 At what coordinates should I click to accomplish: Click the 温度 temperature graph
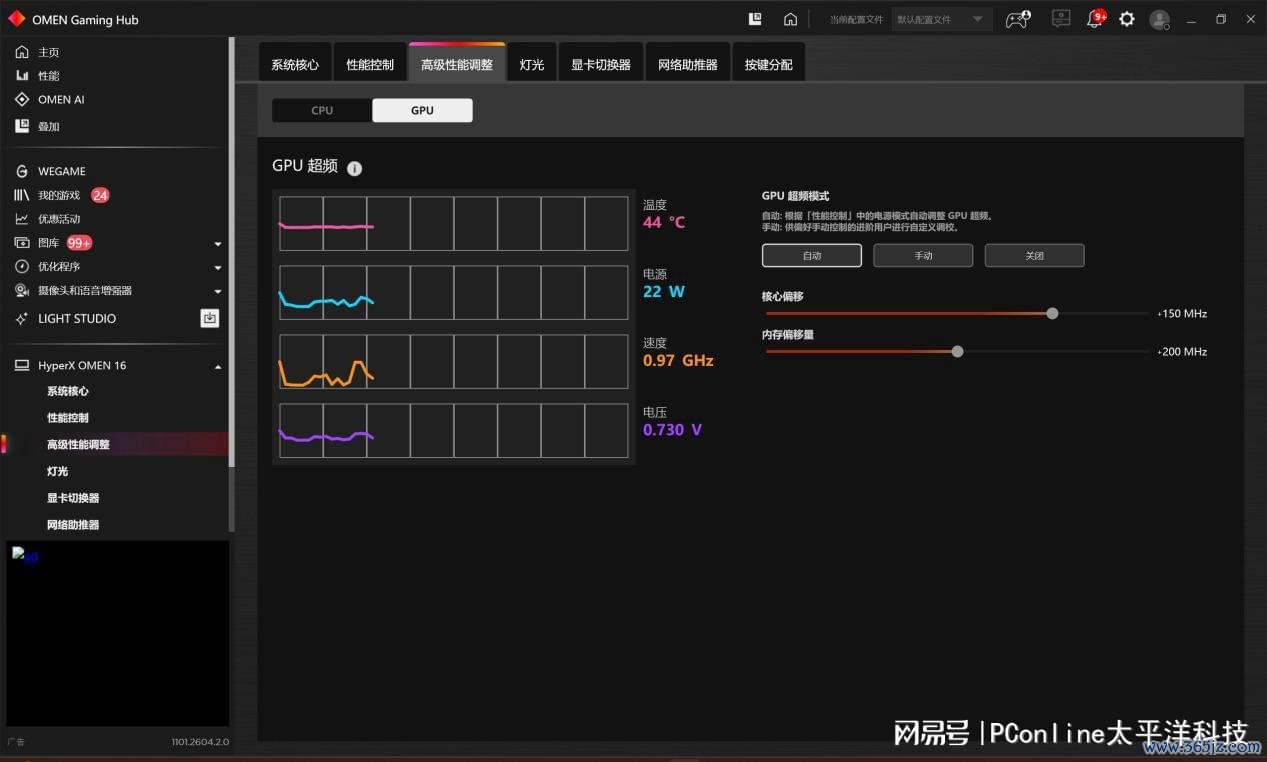(454, 223)
